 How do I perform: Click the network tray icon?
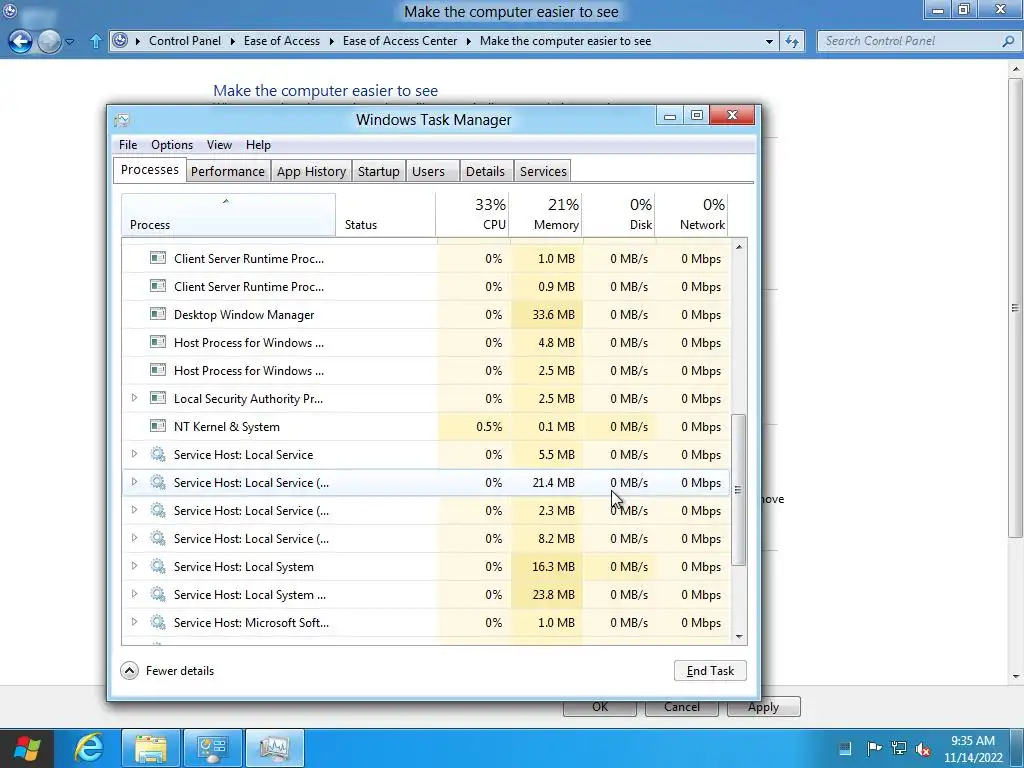pyautogui.click(x=899, y=748)
